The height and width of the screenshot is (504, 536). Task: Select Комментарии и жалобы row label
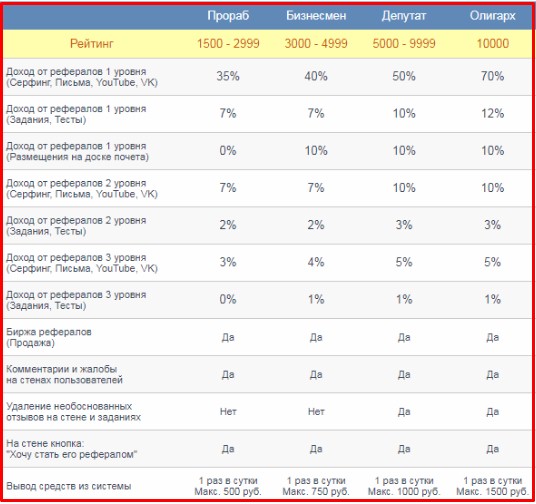coord(64,374)
